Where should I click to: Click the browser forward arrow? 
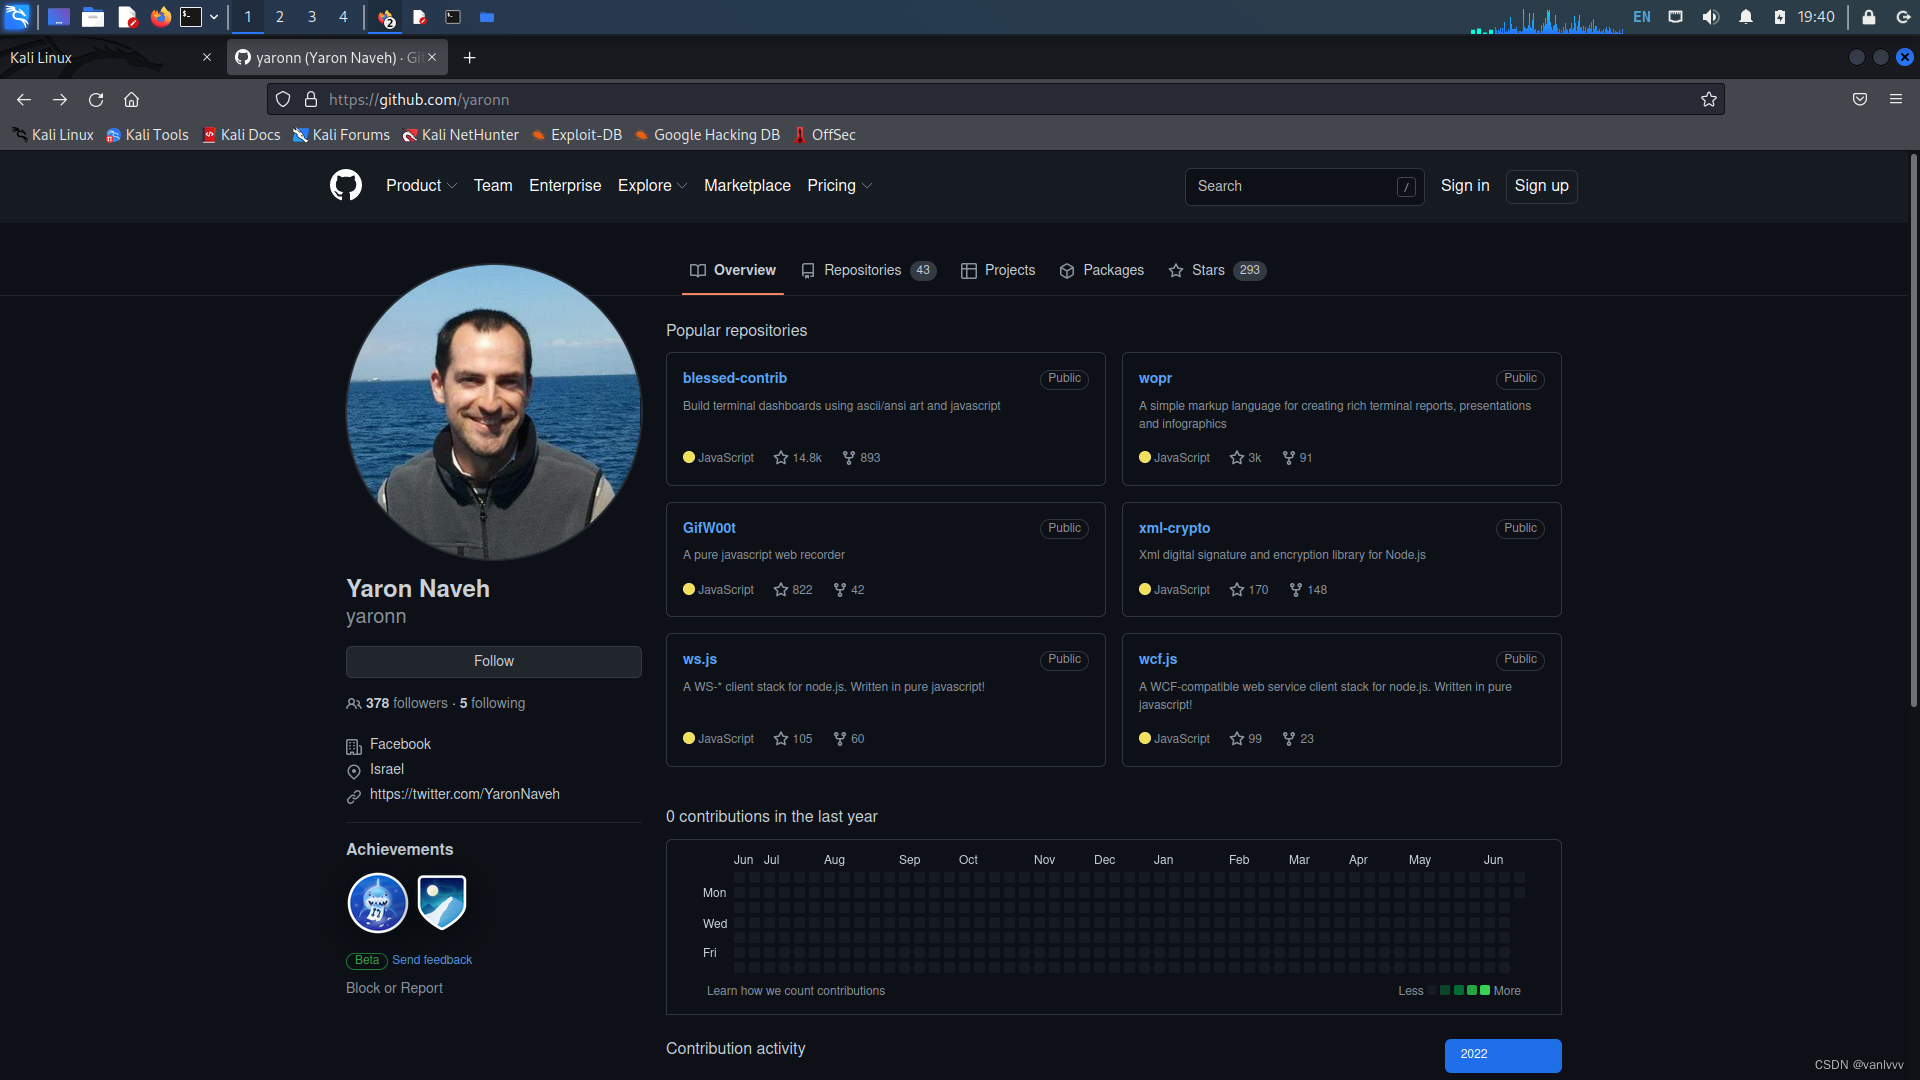[60, 99]
